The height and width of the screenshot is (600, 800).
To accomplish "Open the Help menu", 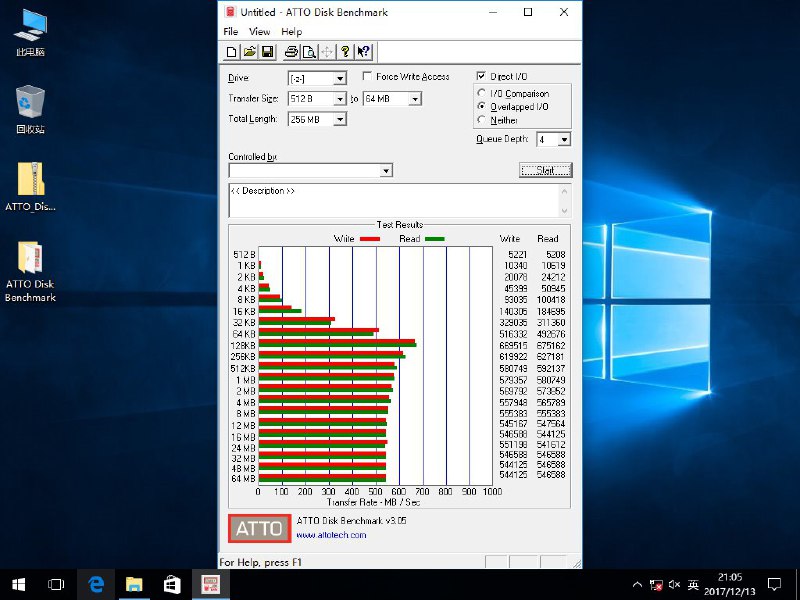I will tap(291, 32).
